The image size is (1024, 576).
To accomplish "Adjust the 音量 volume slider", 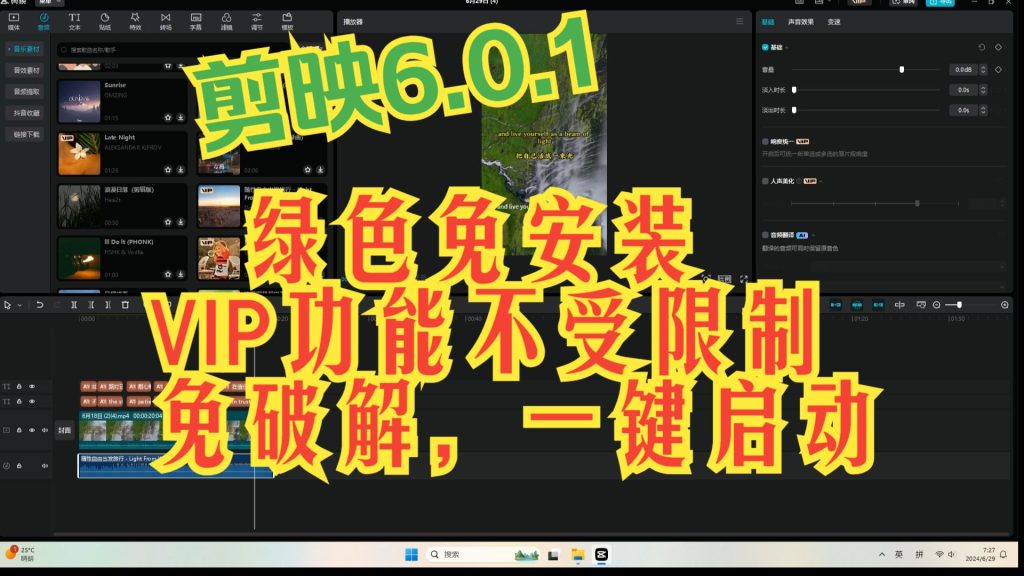I will (900, 69).
